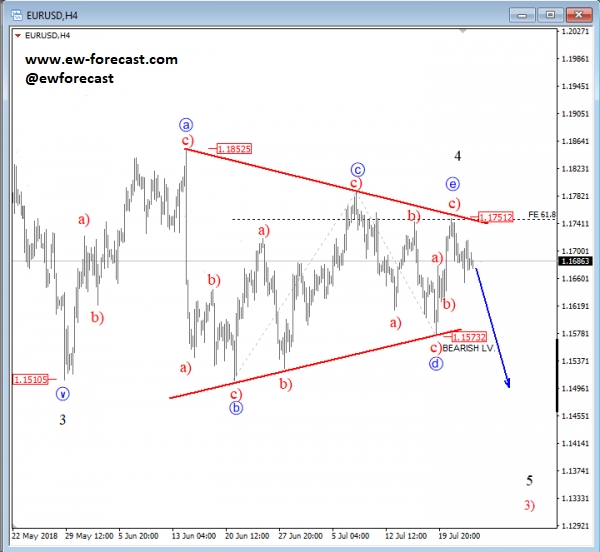This screenshot has height=552, width=600.
Task: Click the red triangle beside EURUSD,H4 label
Action: (x=18, y=36)
